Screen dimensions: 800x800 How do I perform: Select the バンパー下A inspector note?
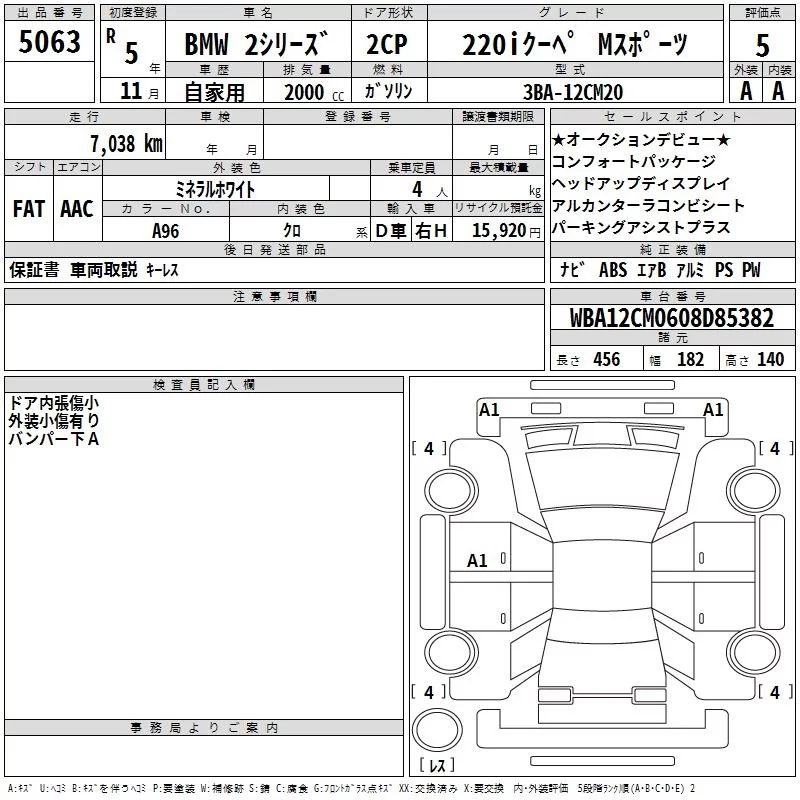(54, 438)
